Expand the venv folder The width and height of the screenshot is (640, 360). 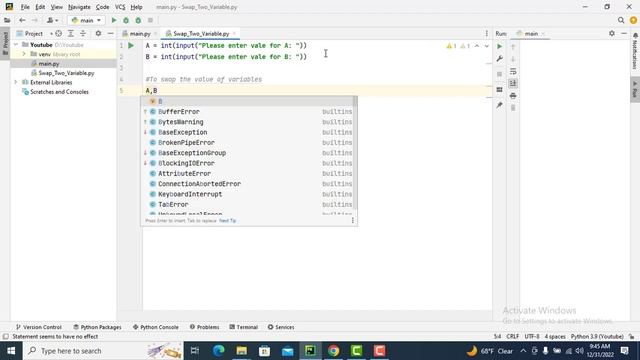pyautogui.click(x=24, y=54)
